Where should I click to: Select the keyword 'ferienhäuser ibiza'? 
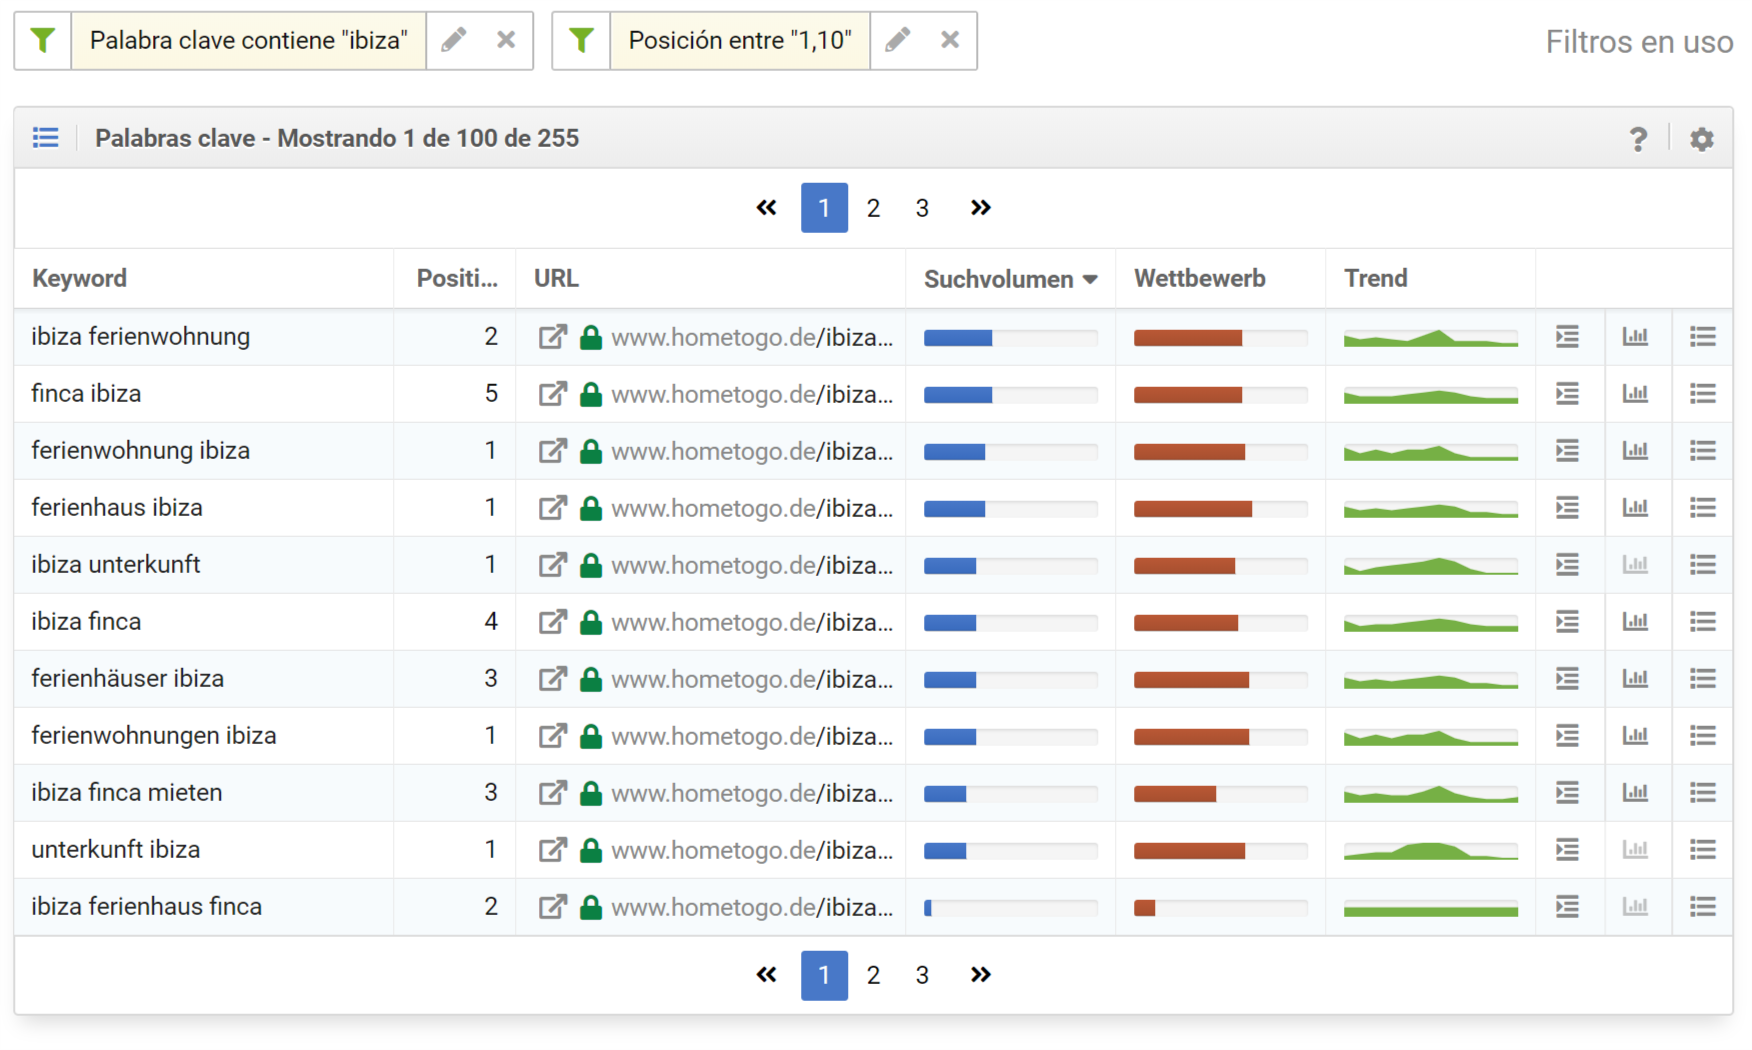pyautogui.click(x=128, y=679)
